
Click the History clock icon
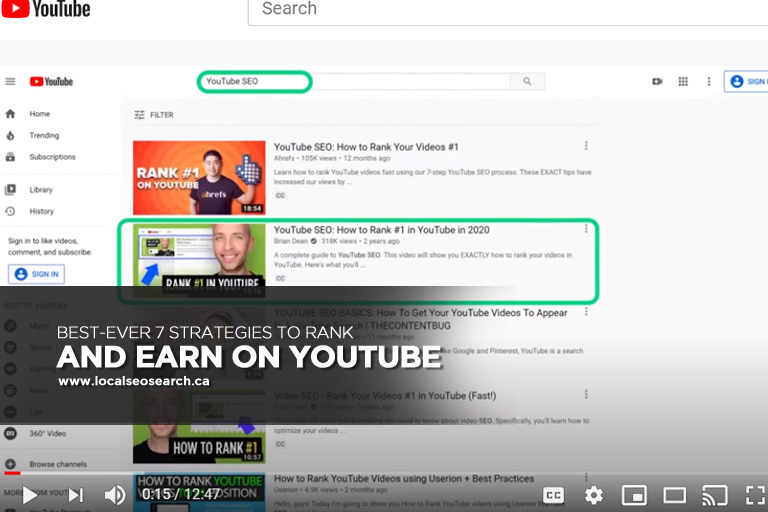click(10, 211)
